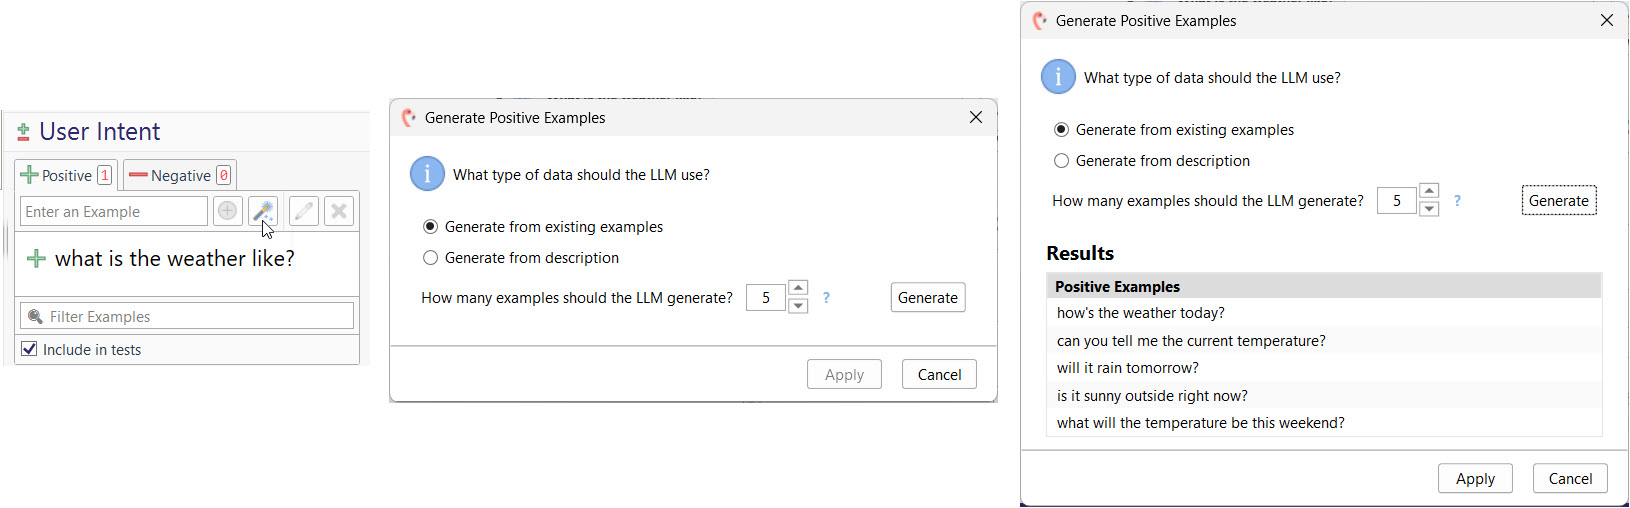Click Cancel in the middle dialog
This screenshot has width=1630, height=508.
coord(939,375)
